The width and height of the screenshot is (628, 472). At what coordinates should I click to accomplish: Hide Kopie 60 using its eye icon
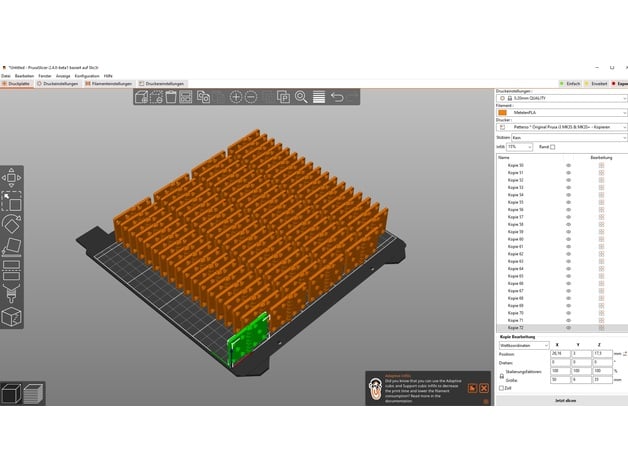568,239
